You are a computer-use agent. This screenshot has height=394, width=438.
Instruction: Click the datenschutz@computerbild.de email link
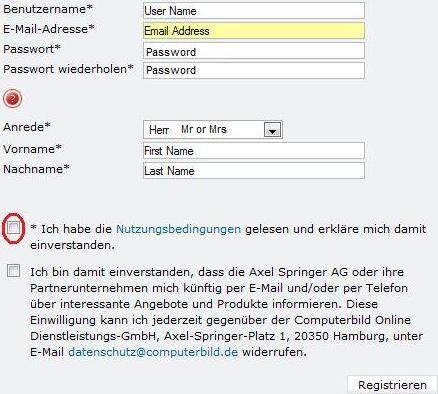point(153,352)
